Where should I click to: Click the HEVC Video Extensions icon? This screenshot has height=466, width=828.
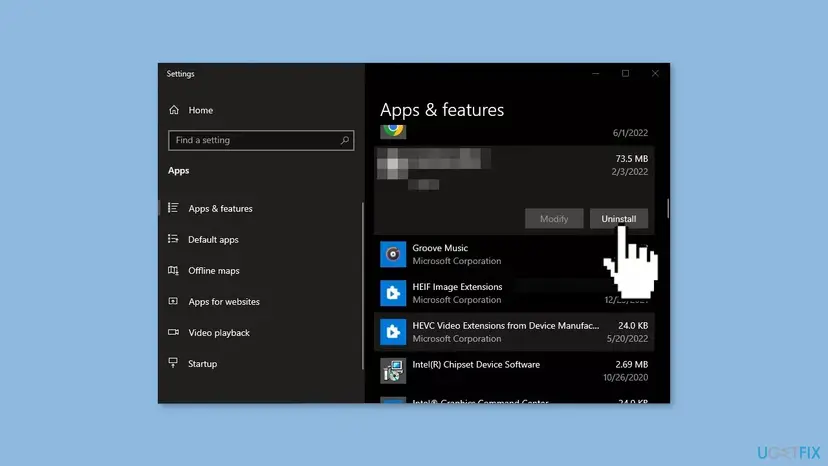pos(393,332)
